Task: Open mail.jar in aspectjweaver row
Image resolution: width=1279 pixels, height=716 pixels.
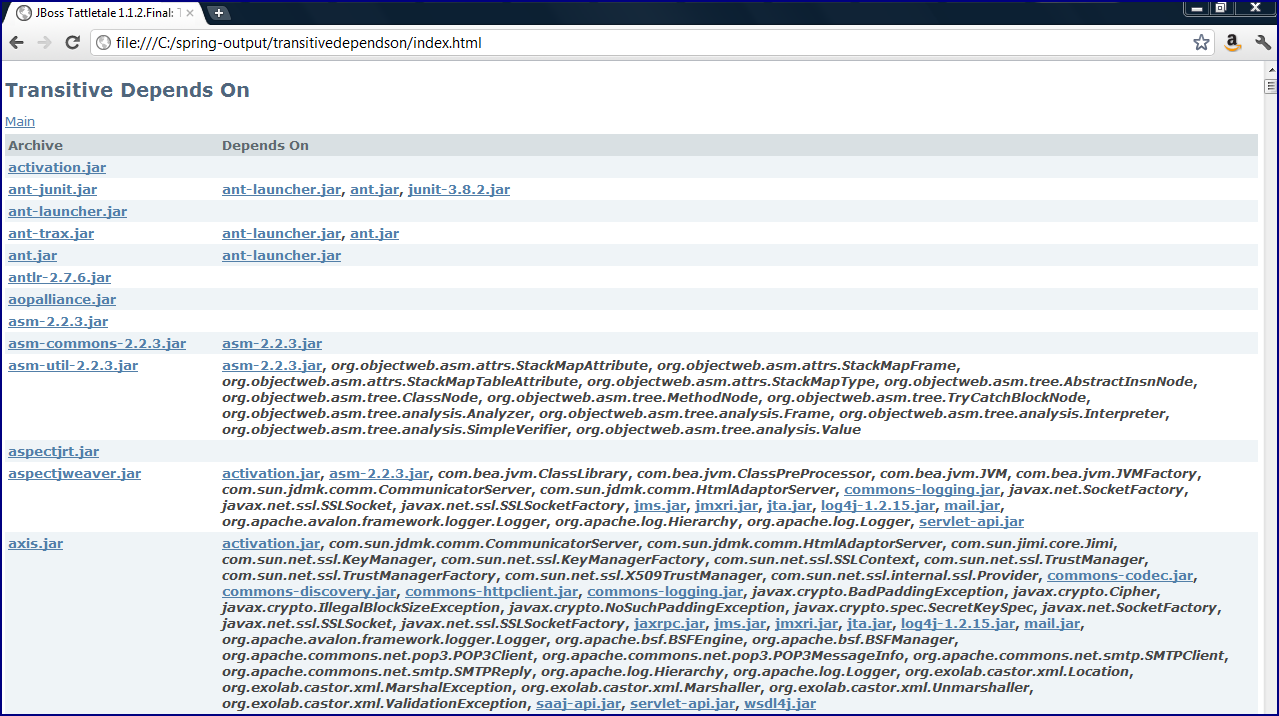Action: [972, 505]
